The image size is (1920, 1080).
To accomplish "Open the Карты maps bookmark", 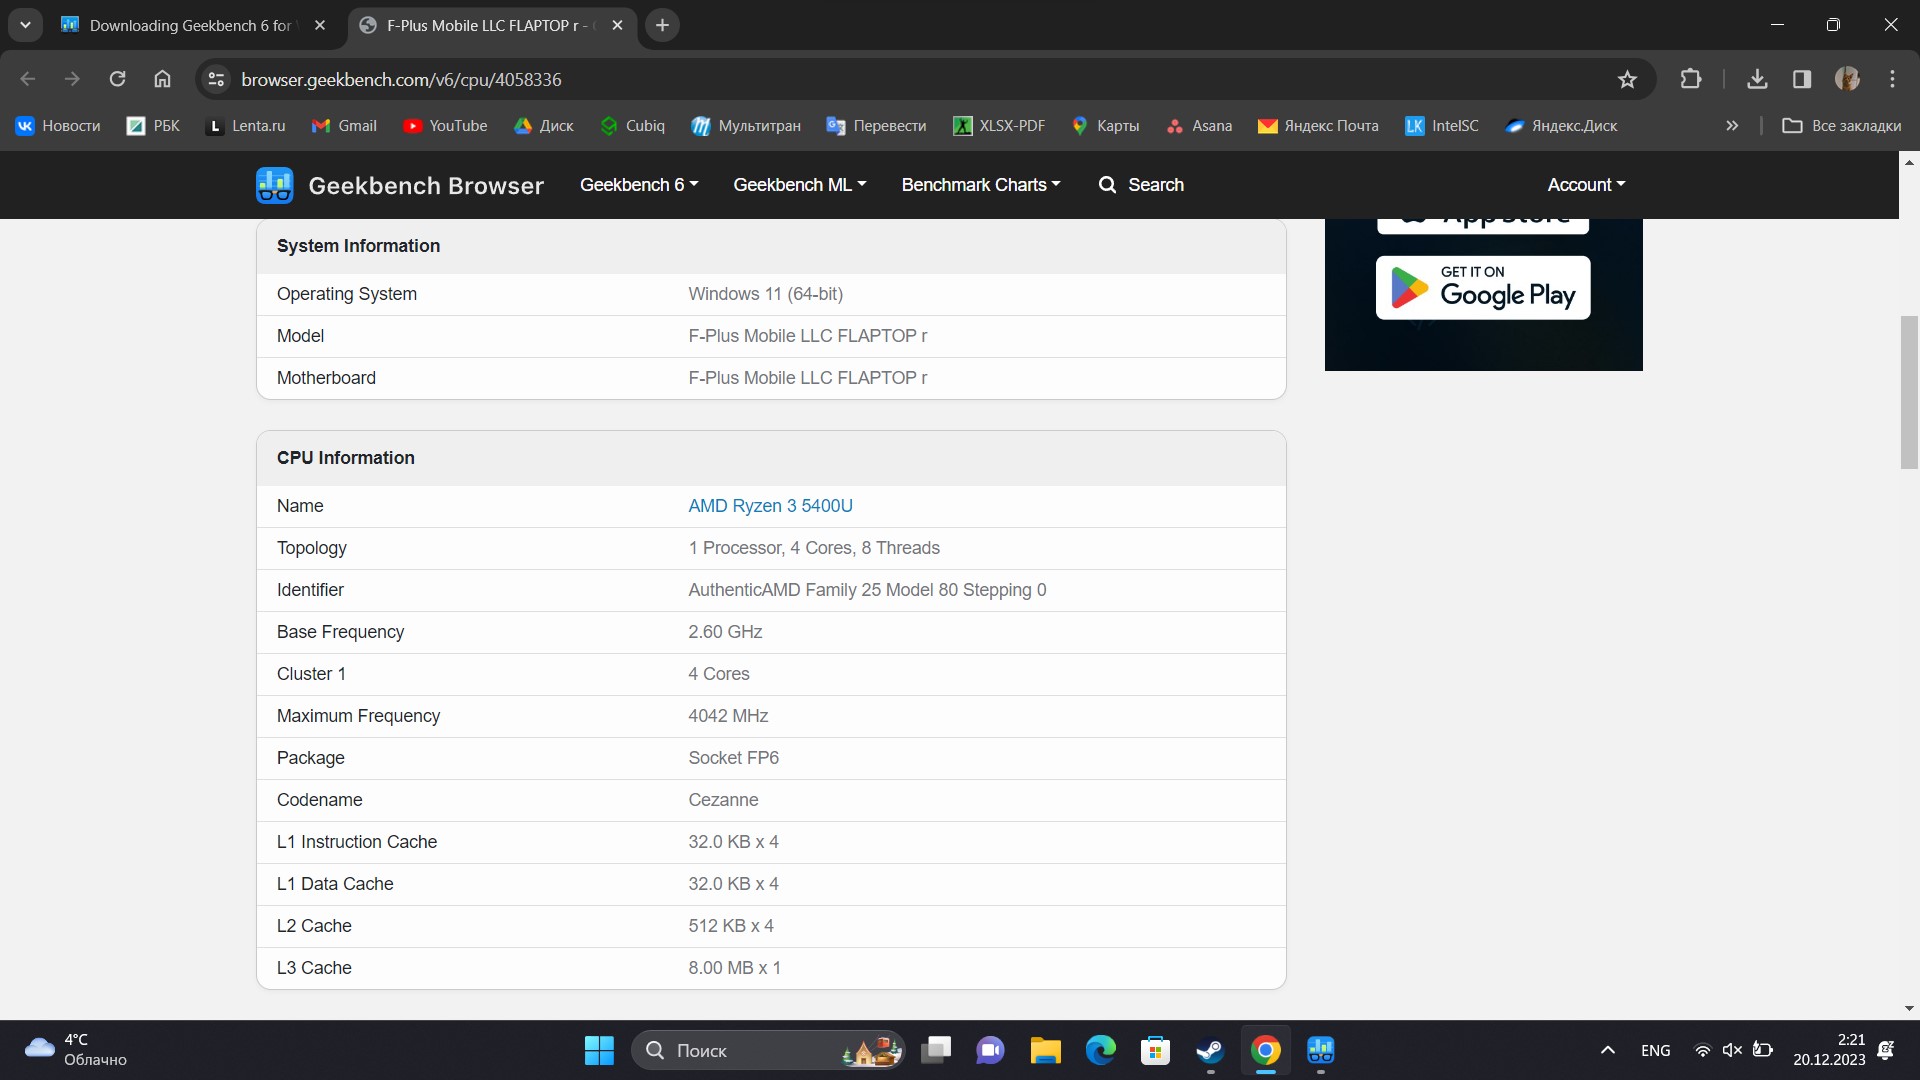I will coord(1105,126).
